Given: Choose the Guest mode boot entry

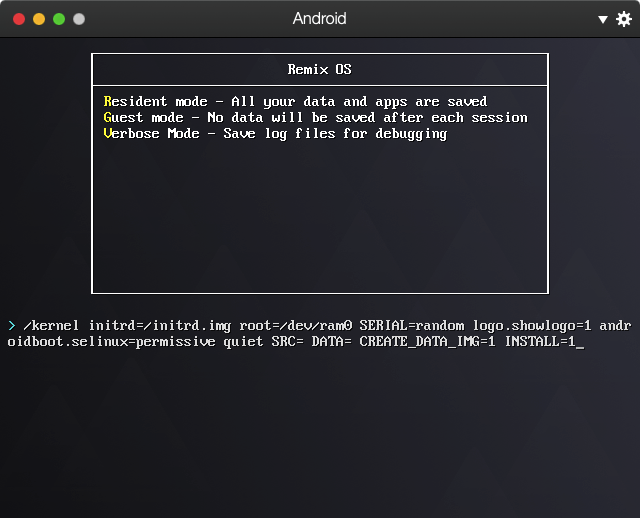Looking at the screenshot, I should point(316,118).
